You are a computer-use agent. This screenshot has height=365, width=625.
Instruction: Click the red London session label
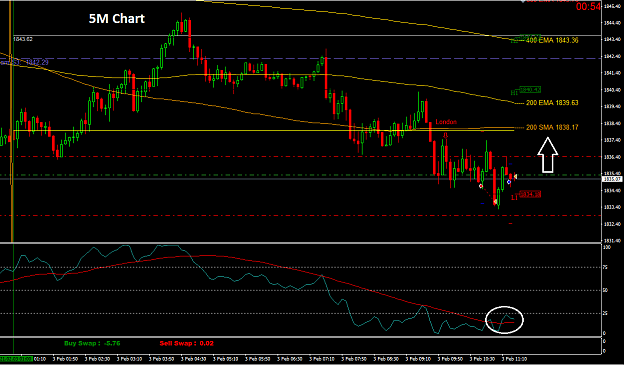(446, 122)
